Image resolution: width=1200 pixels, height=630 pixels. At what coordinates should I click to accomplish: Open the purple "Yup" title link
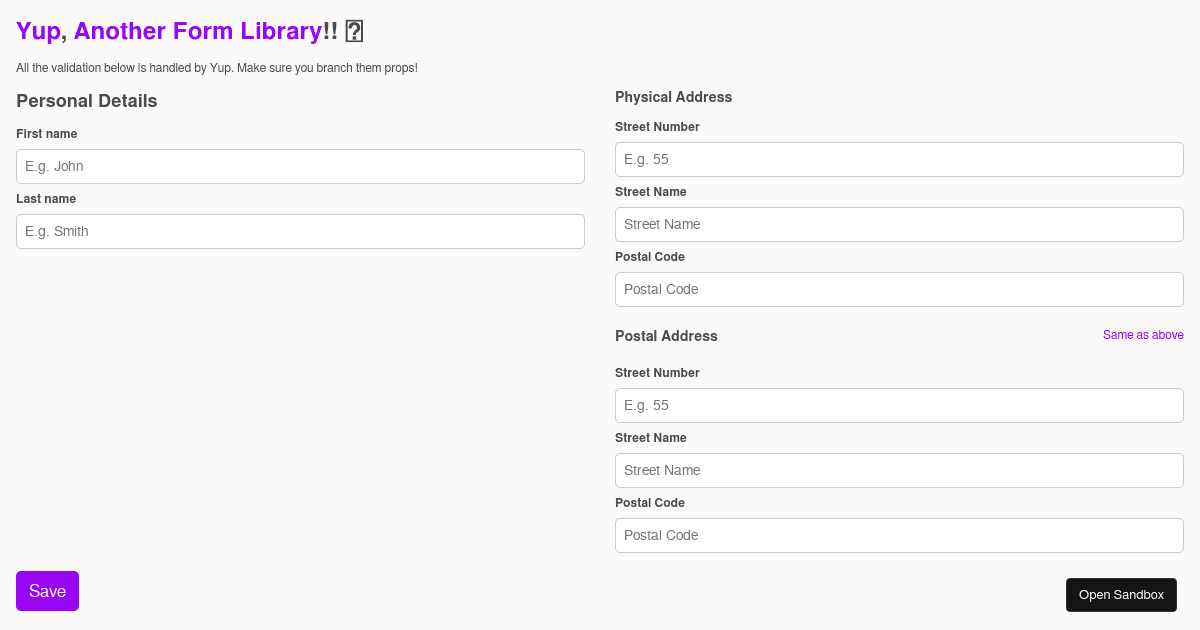pos(38,32)
